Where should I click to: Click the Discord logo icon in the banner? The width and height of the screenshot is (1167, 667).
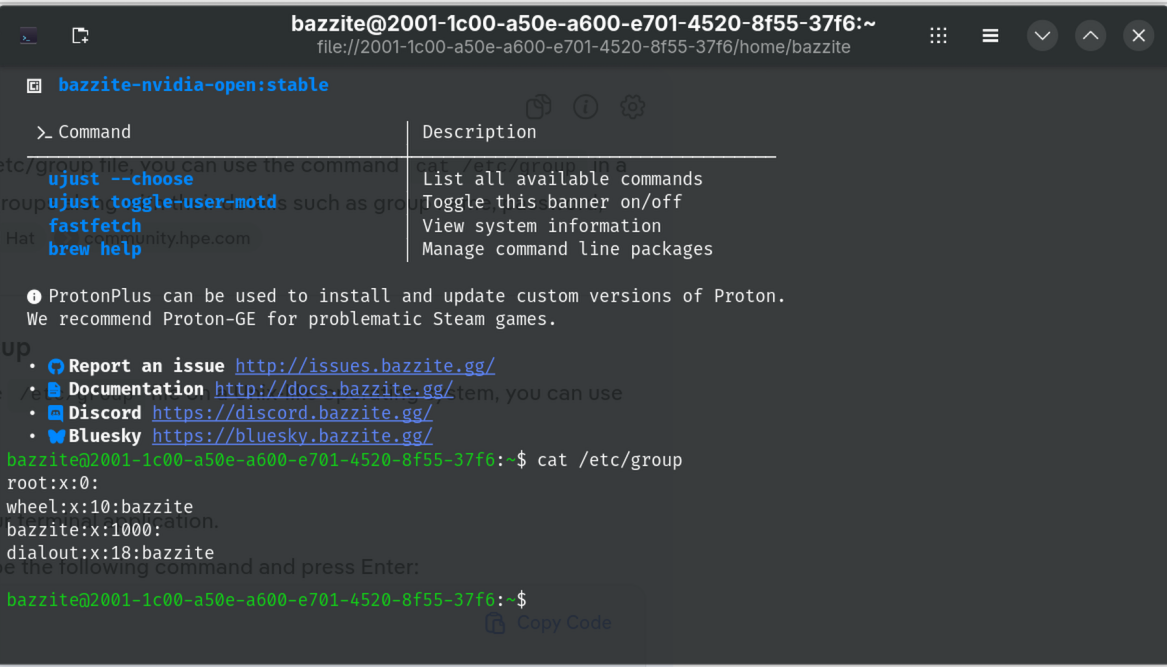(x=56, y=412)
